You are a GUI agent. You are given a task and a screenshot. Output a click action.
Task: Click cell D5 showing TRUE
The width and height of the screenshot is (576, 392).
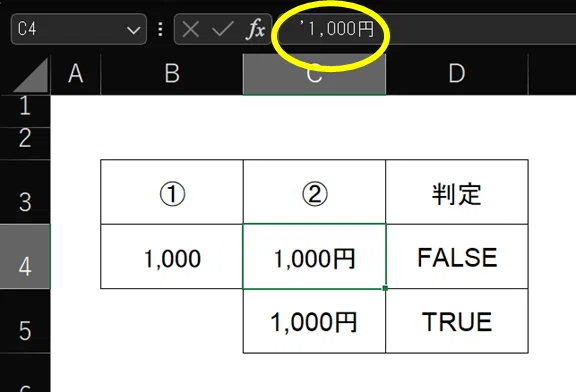point(457,321)
